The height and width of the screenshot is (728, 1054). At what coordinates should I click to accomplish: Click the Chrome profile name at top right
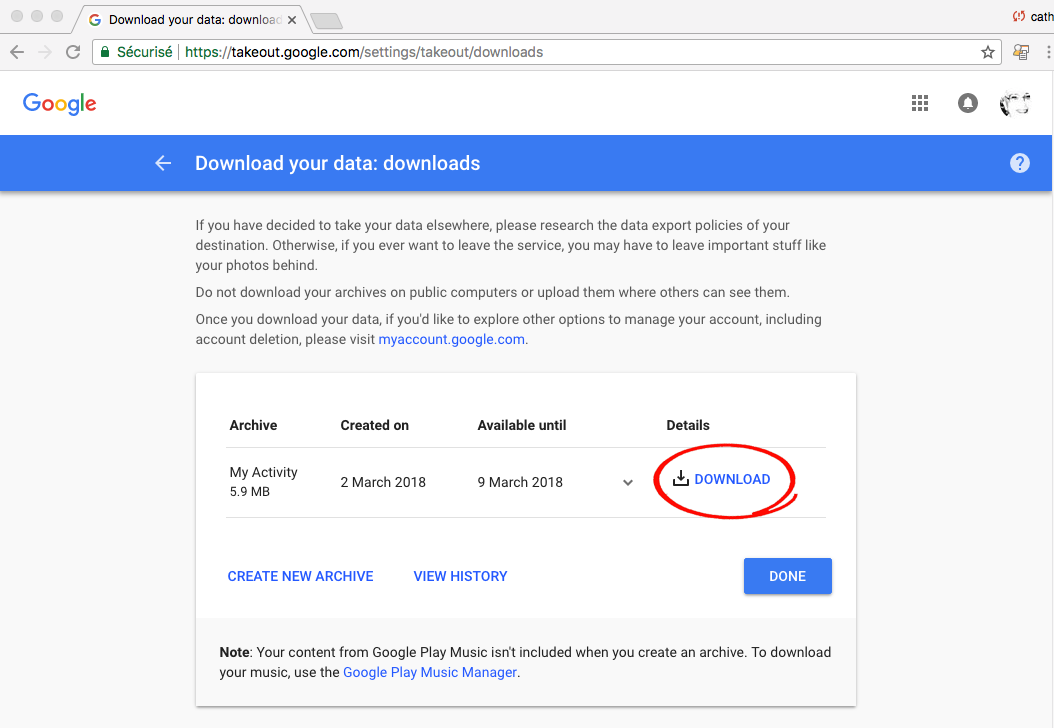tap(1041, 16)
